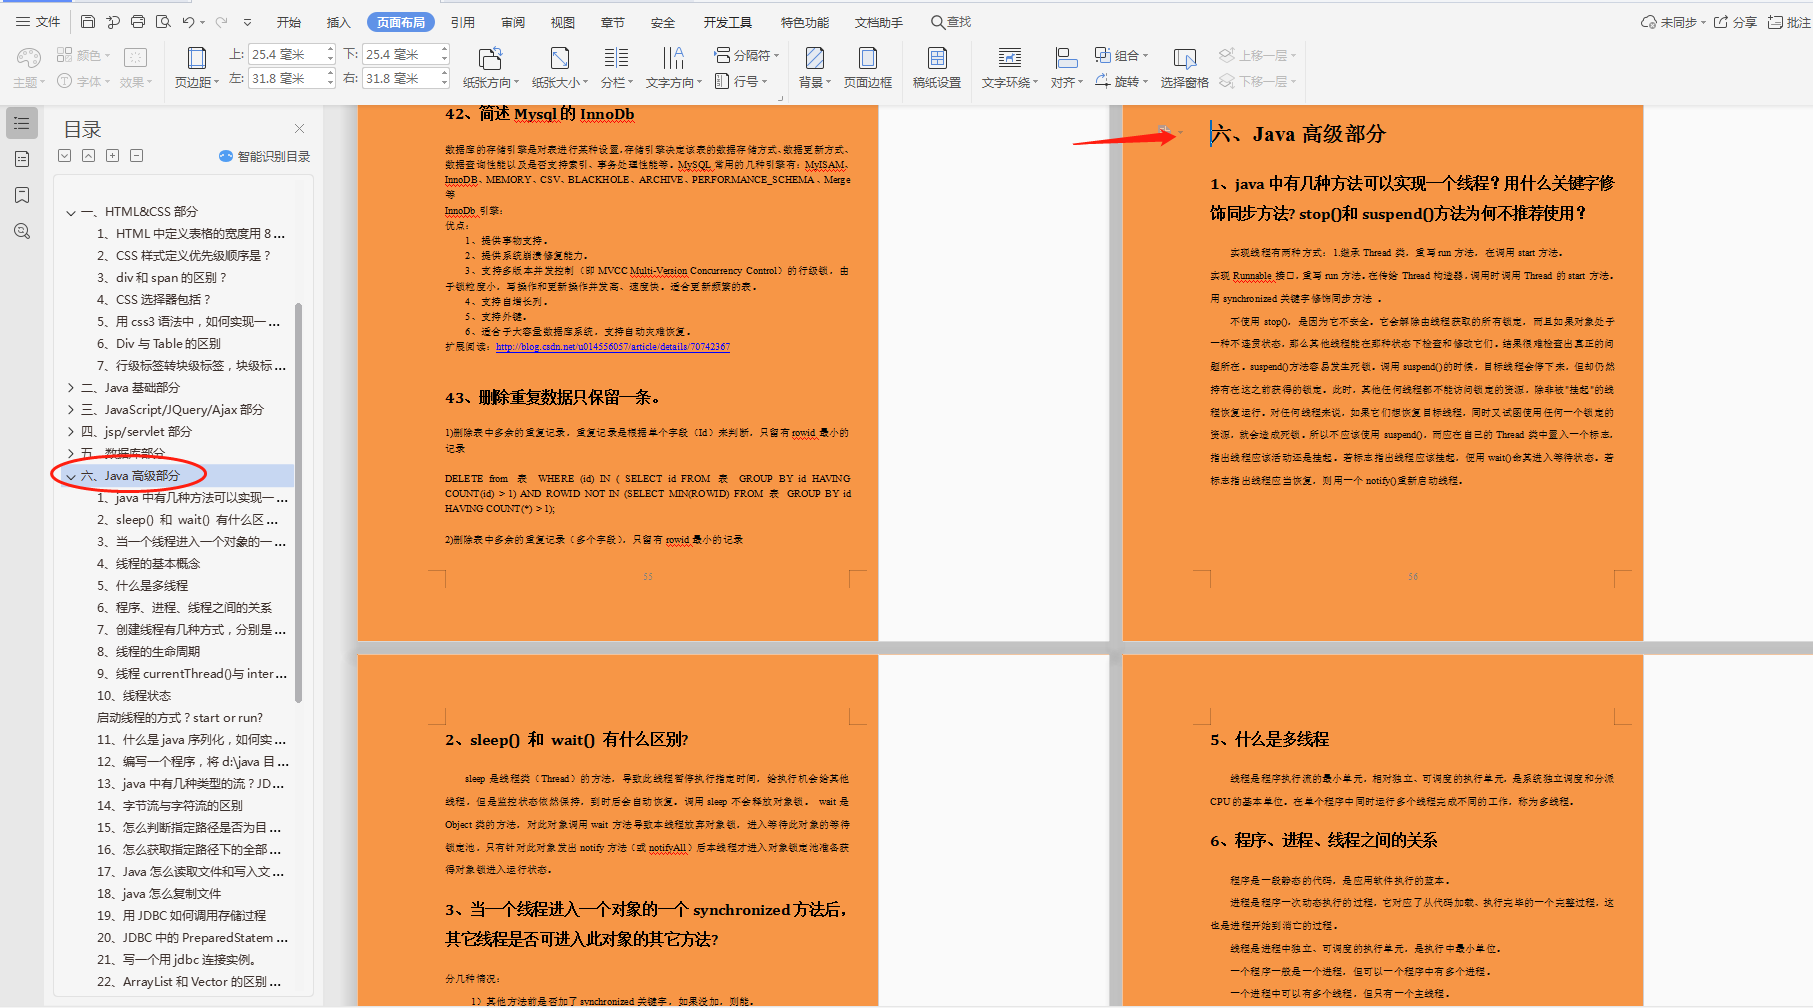Select outline item 2、sleep() 和 wait() 有什么区别
The height and width of the screenshot is (1008, 1813).
click(187, 520)
